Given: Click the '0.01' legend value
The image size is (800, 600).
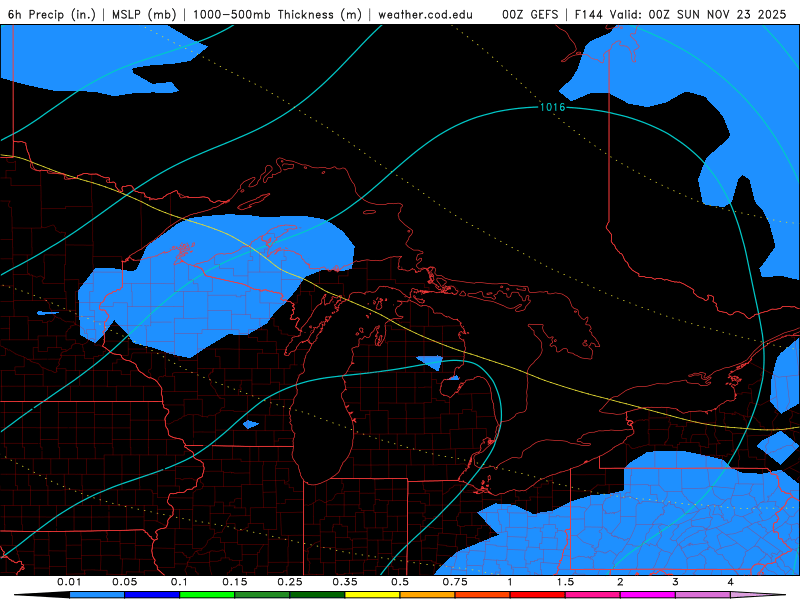Looking at the screenshot, I should pos(69,582).
